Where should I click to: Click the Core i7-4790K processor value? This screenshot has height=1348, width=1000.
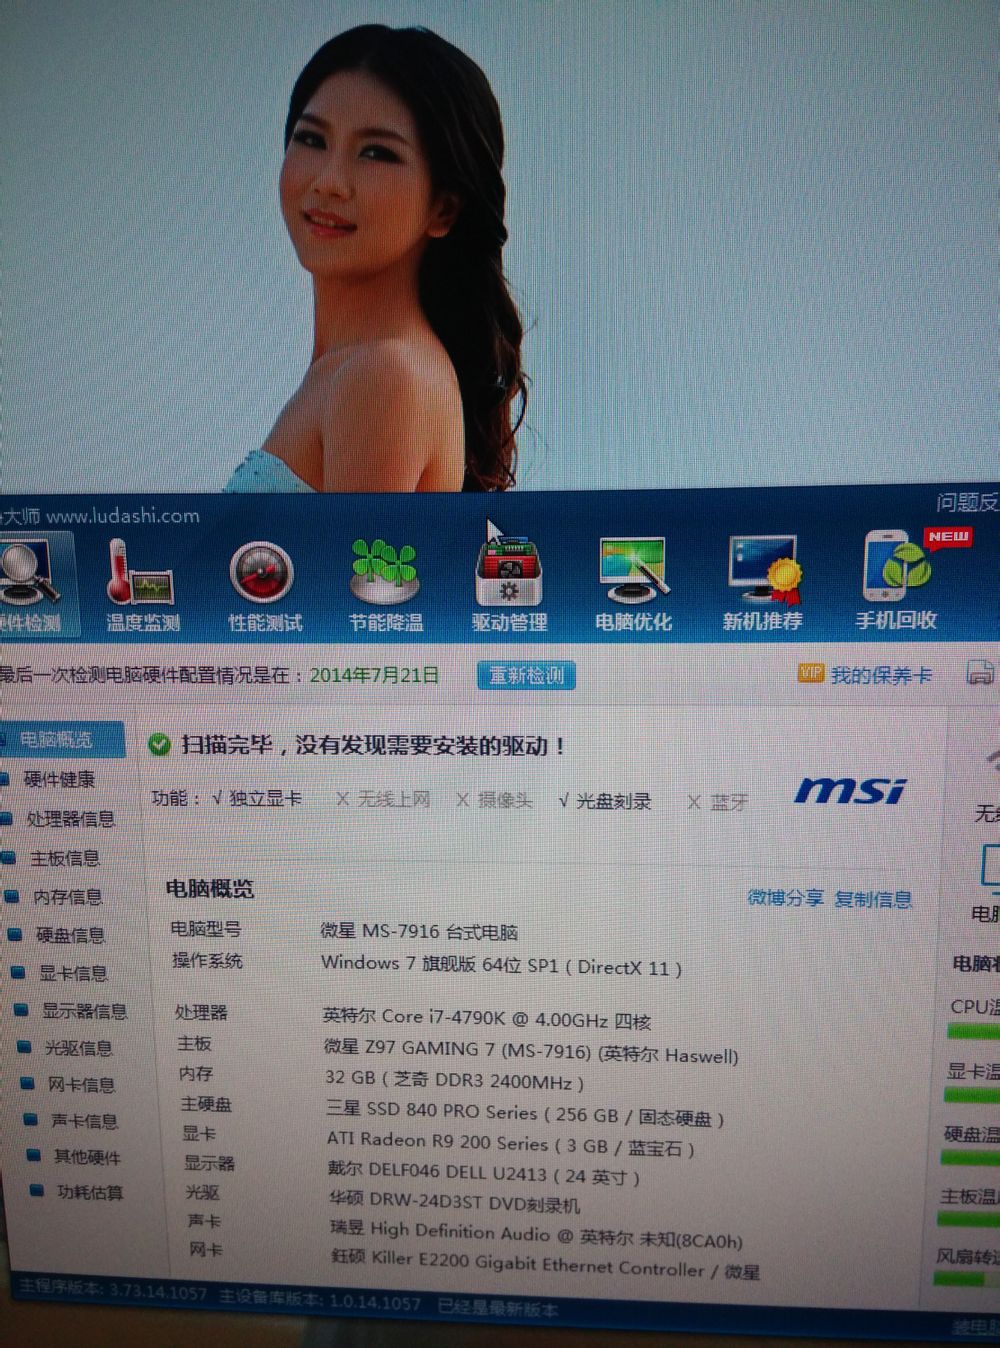[487, 1018]
